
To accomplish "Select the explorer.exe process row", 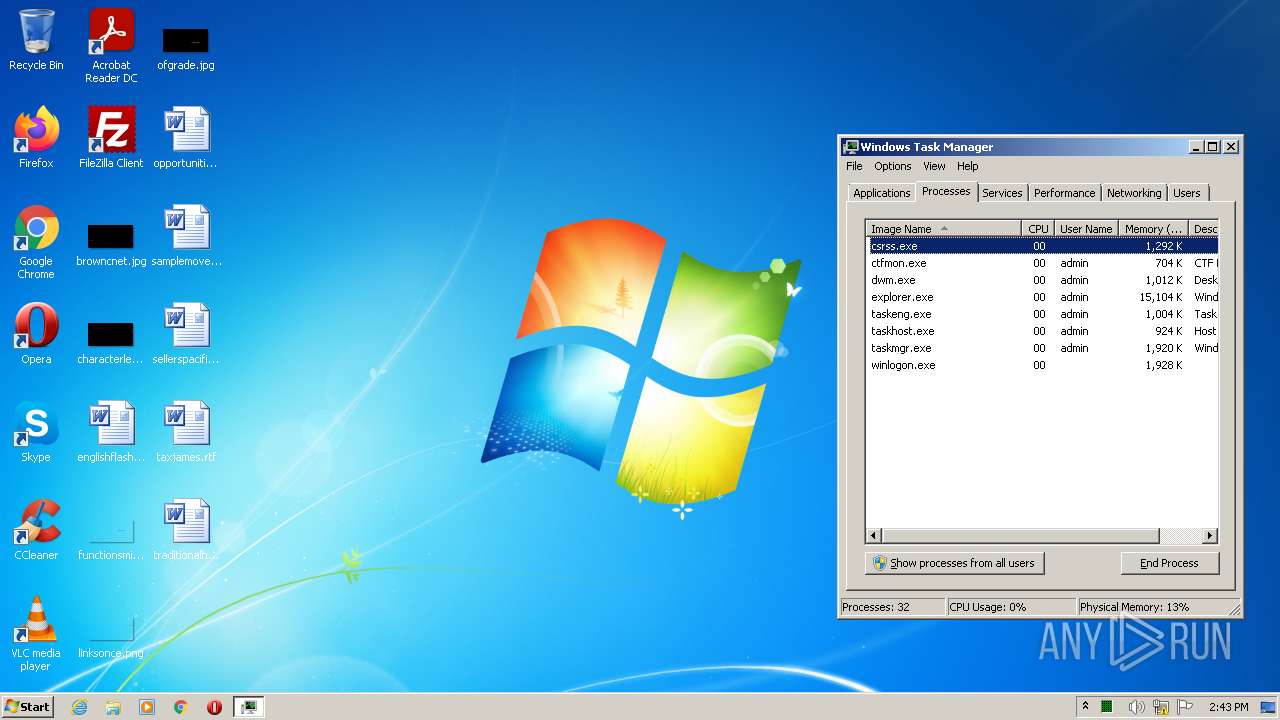I will coord(1042,297).
